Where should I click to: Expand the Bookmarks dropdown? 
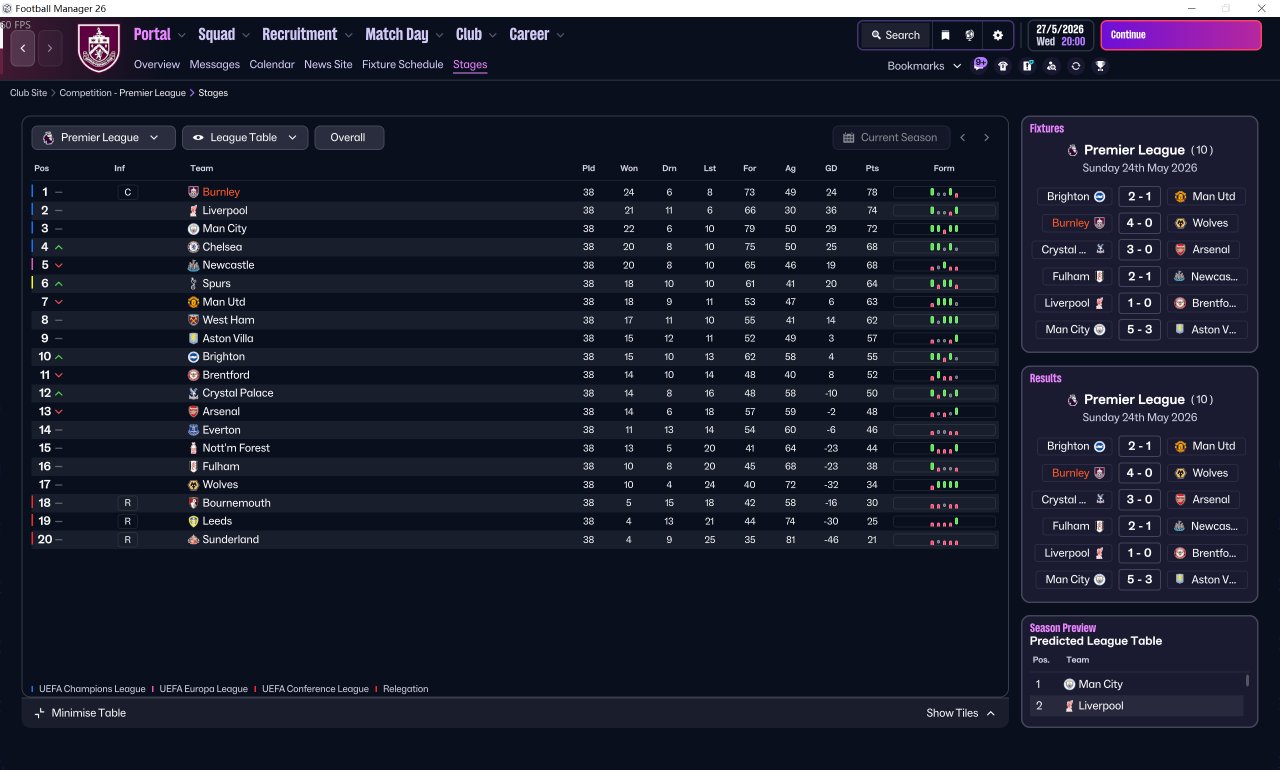[924, 66]
